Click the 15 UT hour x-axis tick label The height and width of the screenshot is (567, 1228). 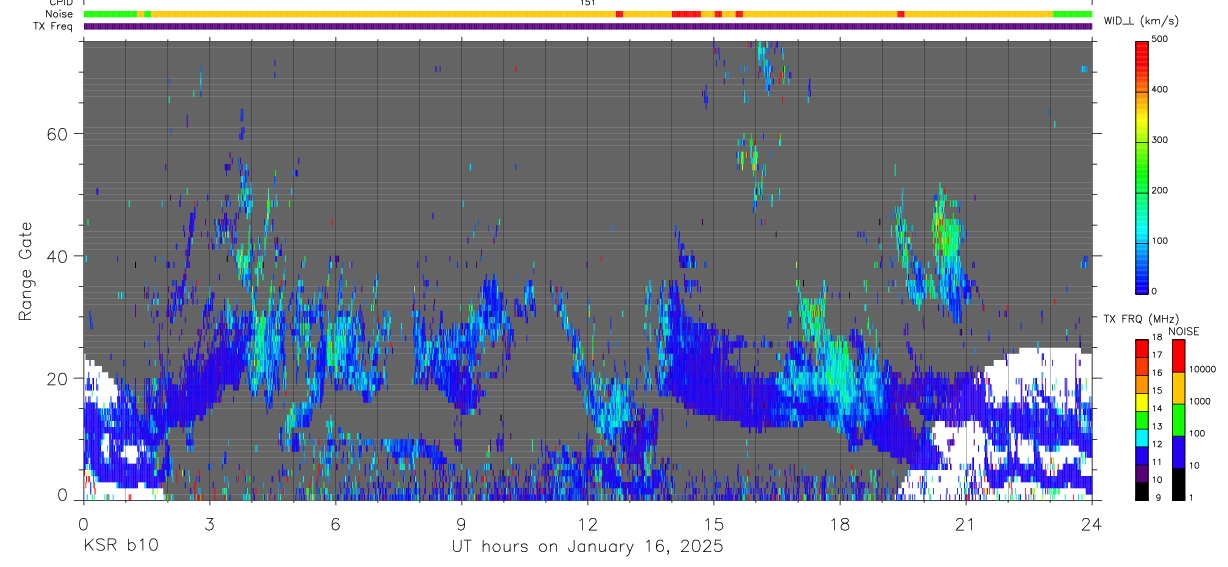(713, 523)
